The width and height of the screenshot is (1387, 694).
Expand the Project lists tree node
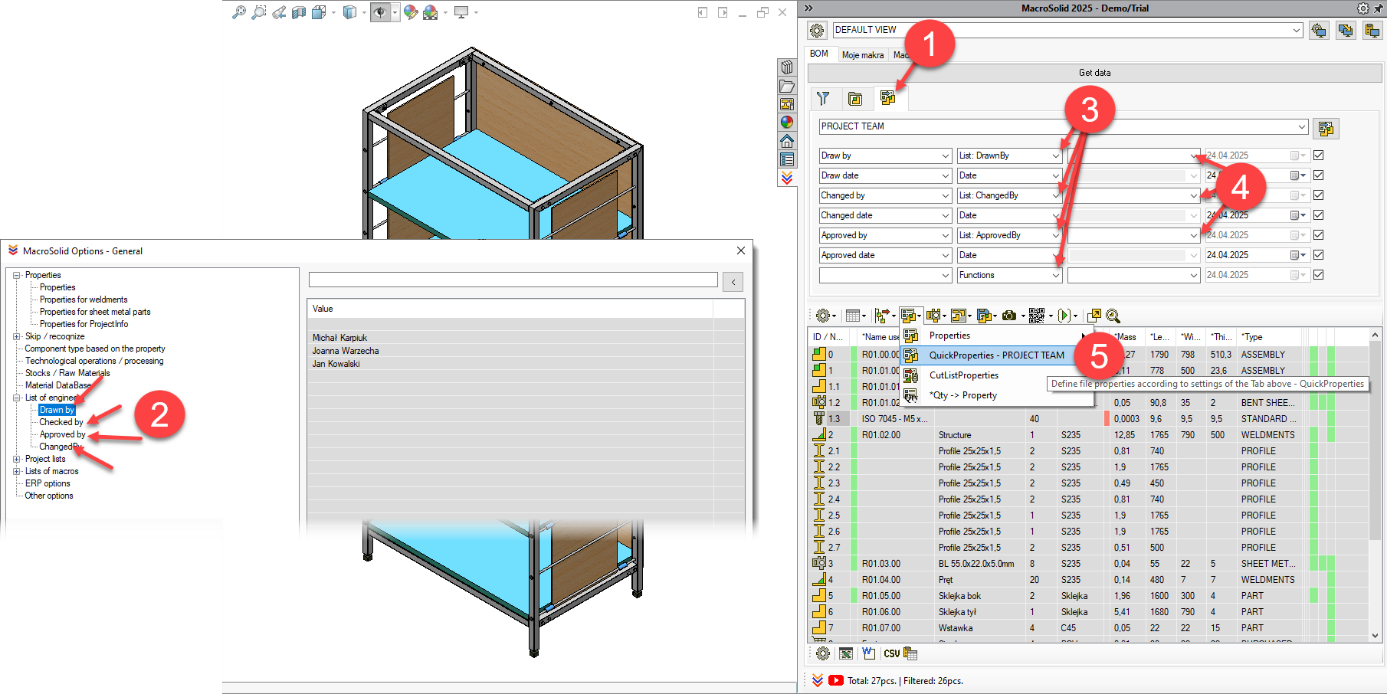point(16,459)
